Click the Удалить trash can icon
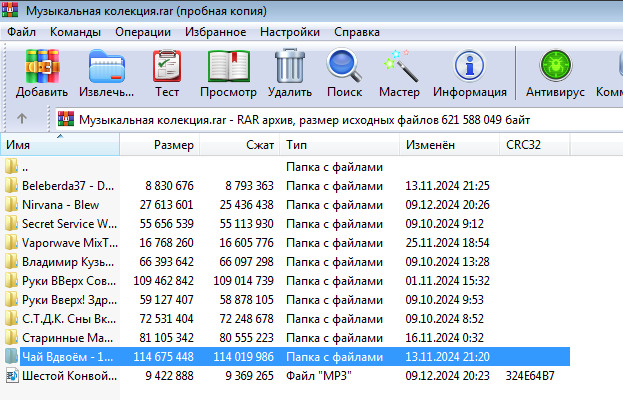 [290, 66]
